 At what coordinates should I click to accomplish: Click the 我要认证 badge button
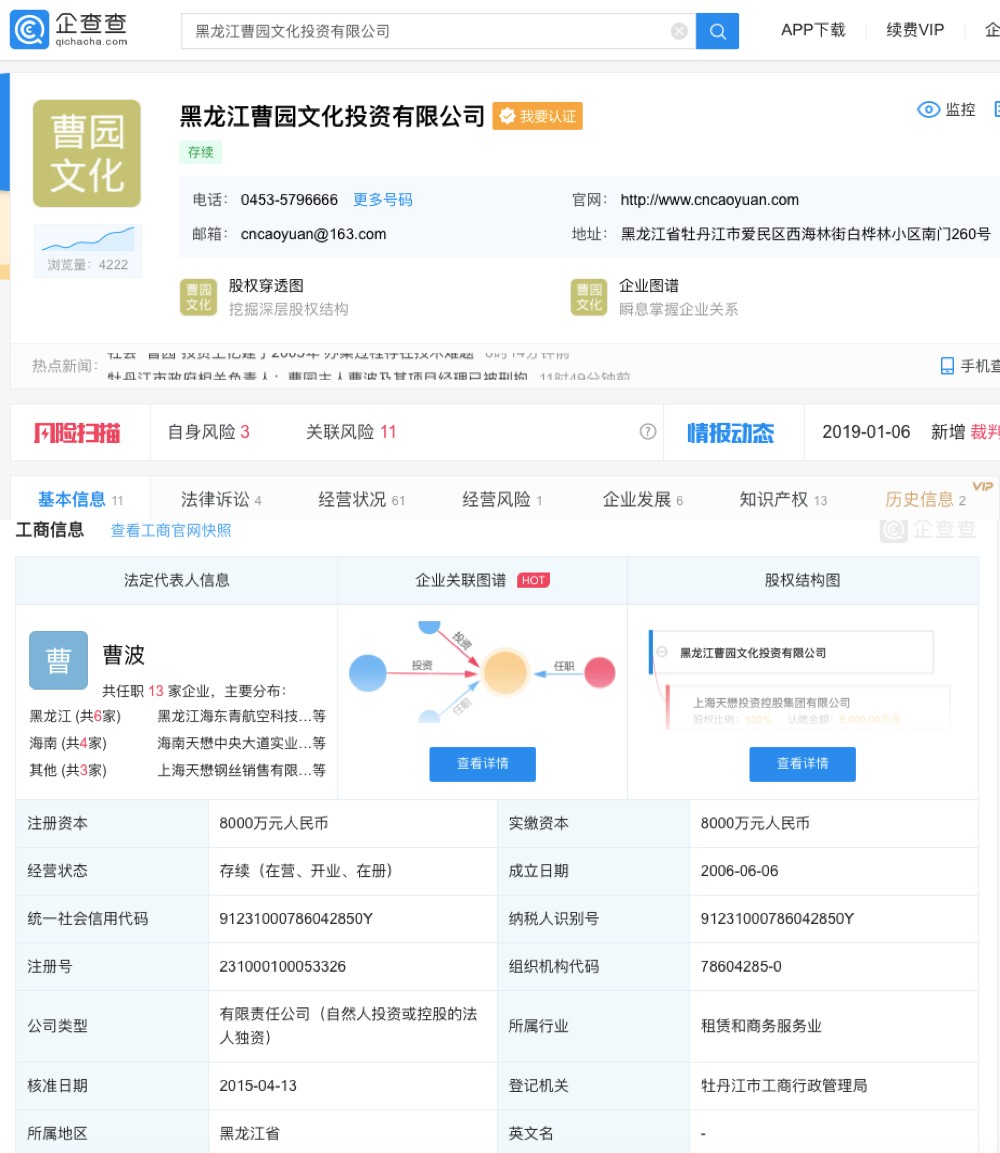537,117
